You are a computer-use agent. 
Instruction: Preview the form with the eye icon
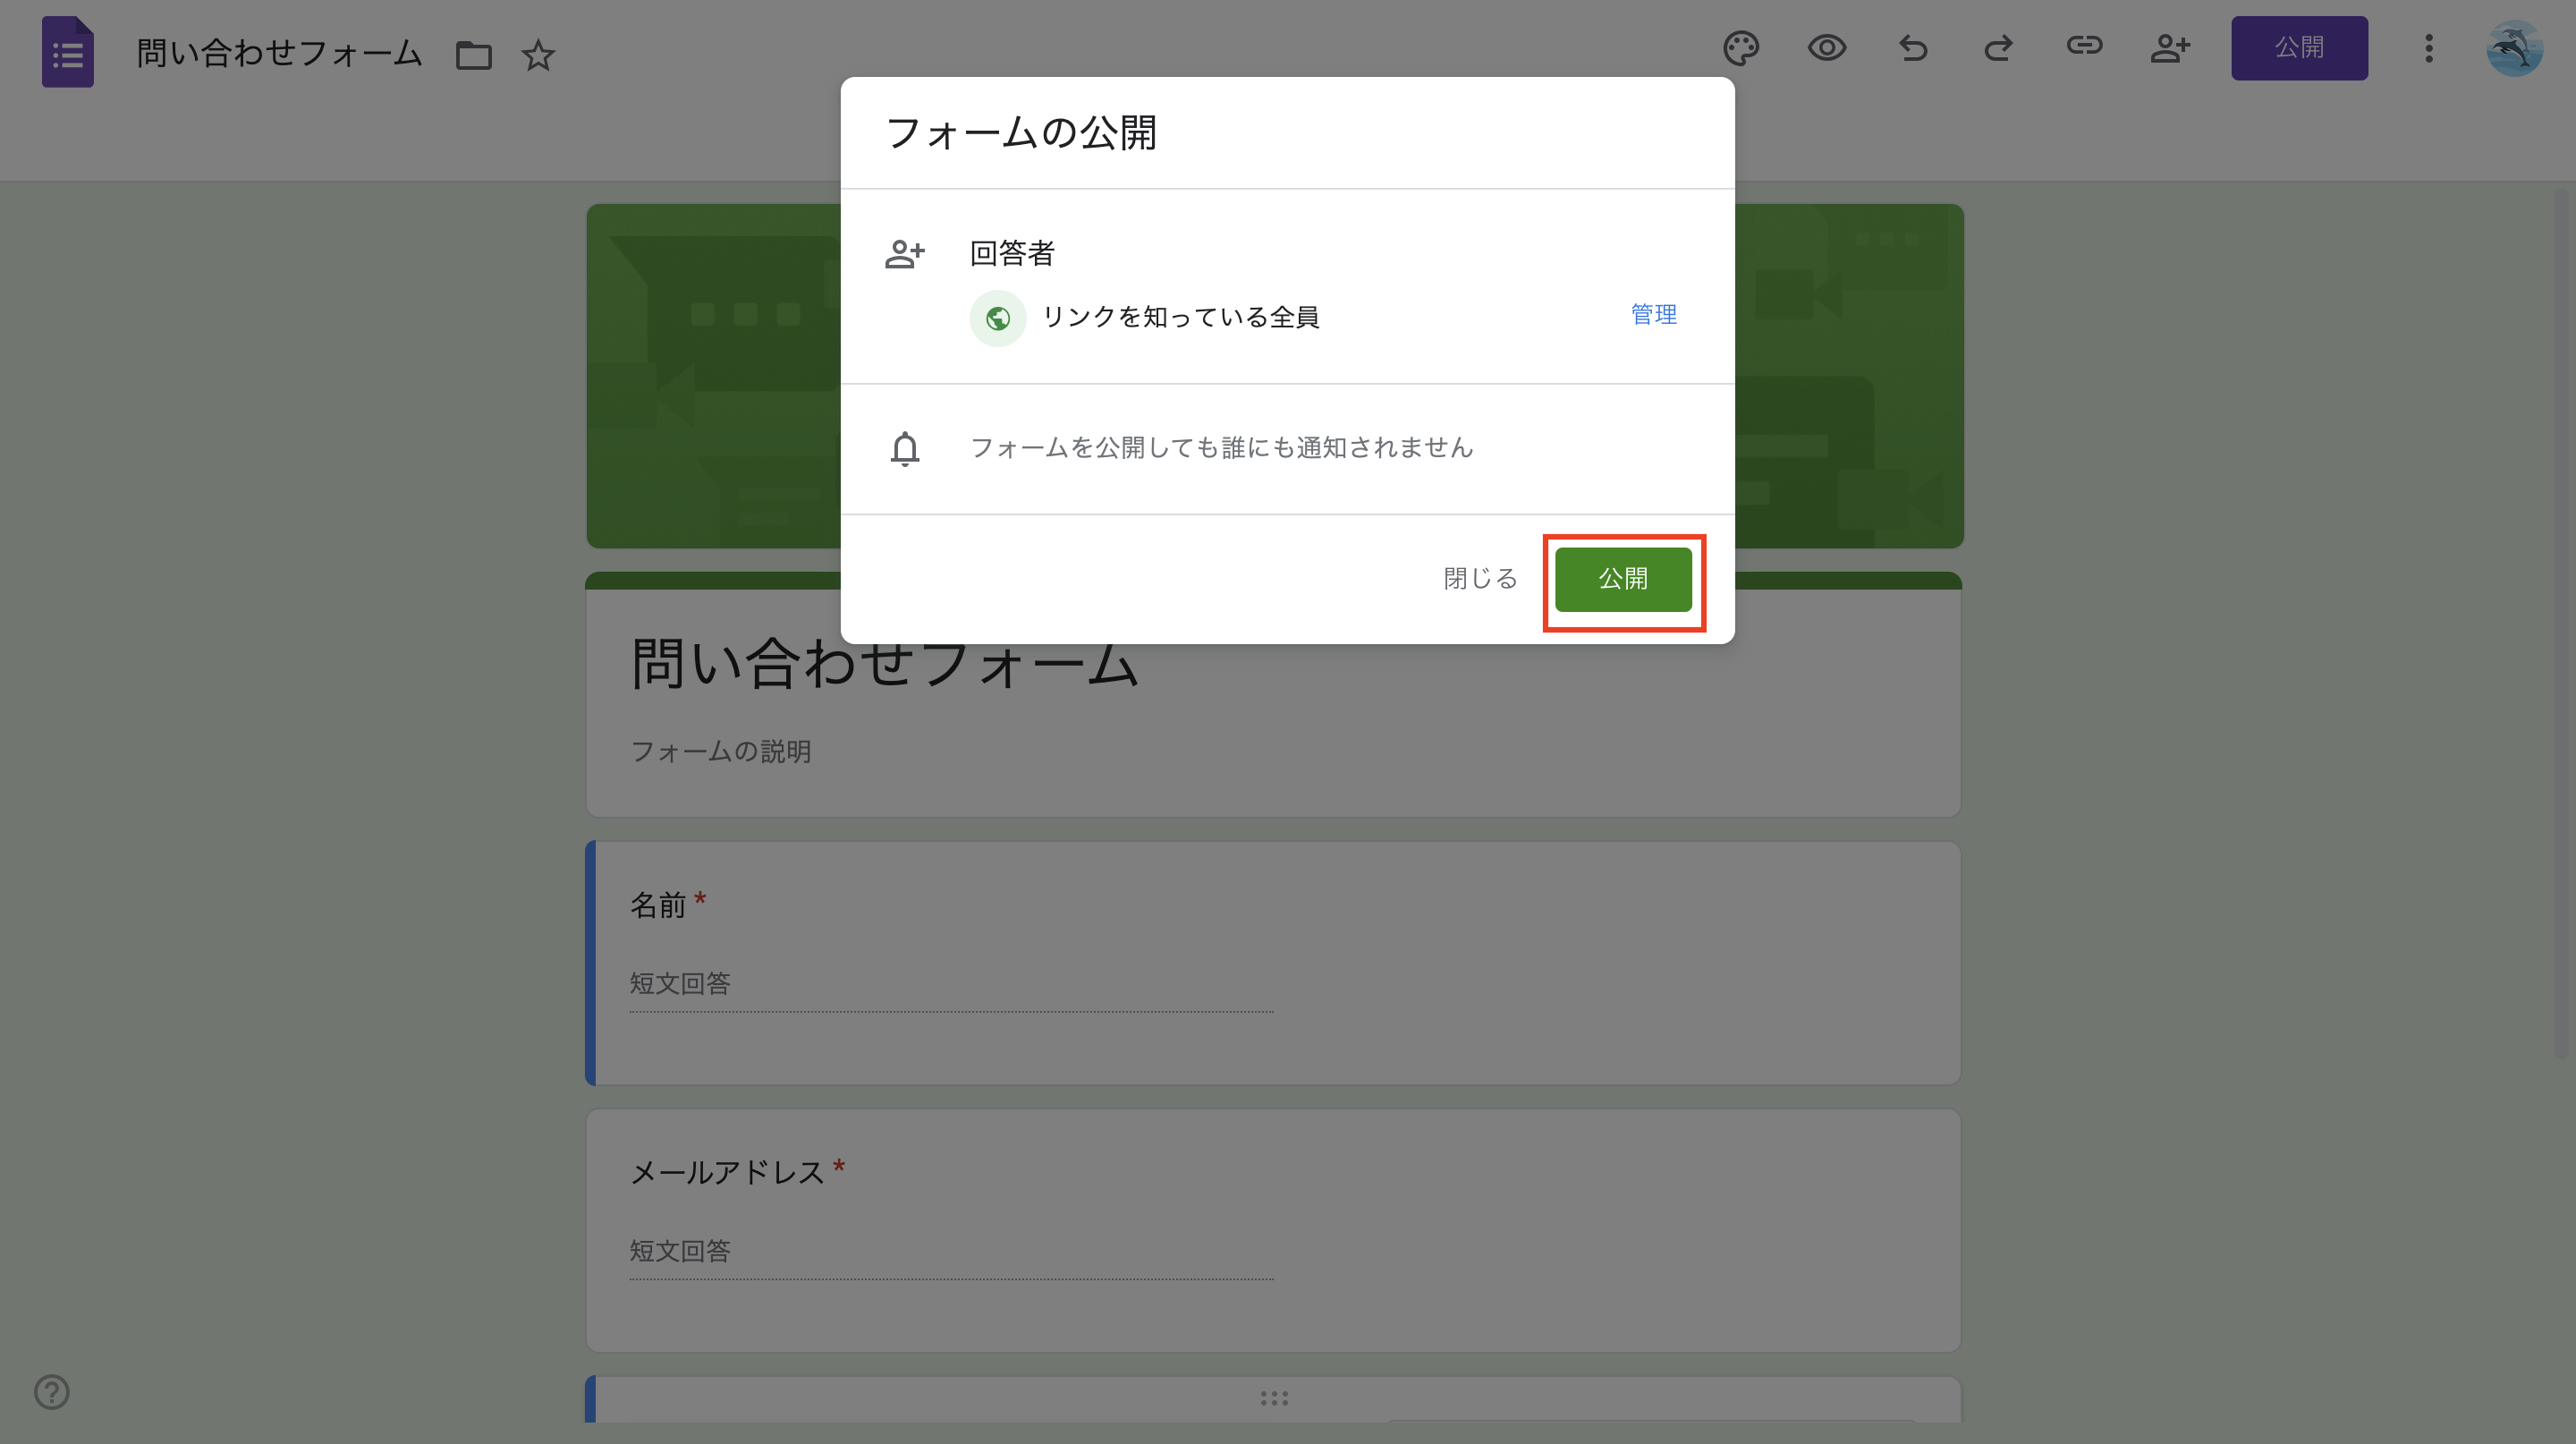tap(1827, 48)
